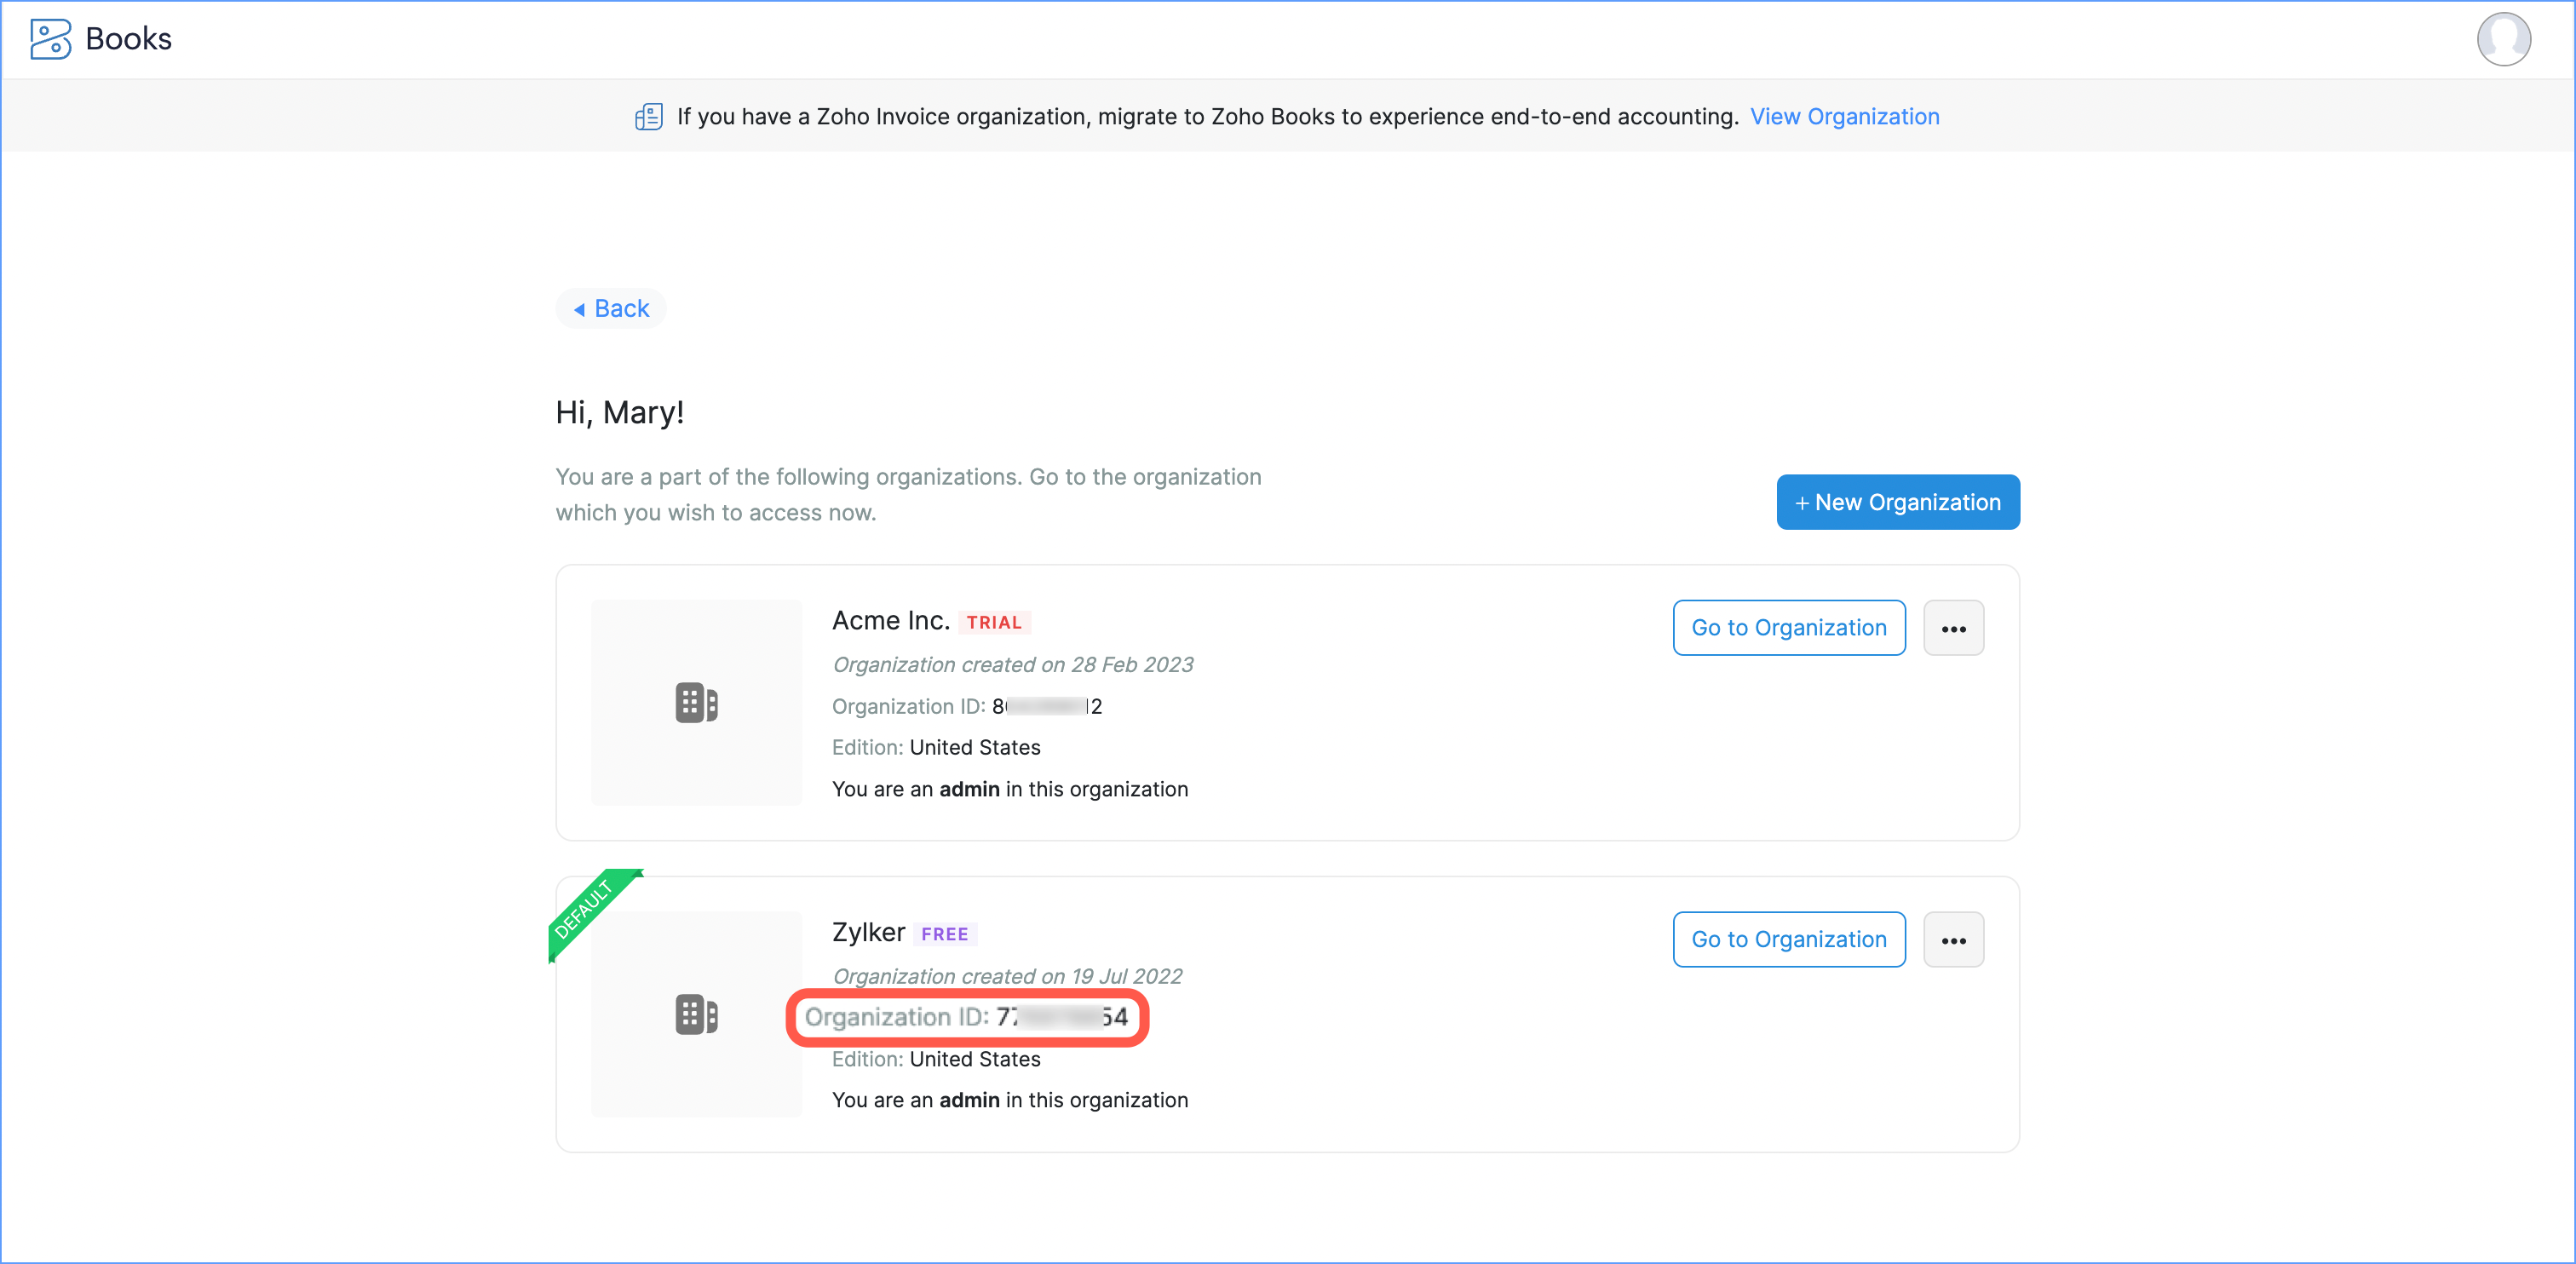Click the View Organization link

tap(1844, 117)
